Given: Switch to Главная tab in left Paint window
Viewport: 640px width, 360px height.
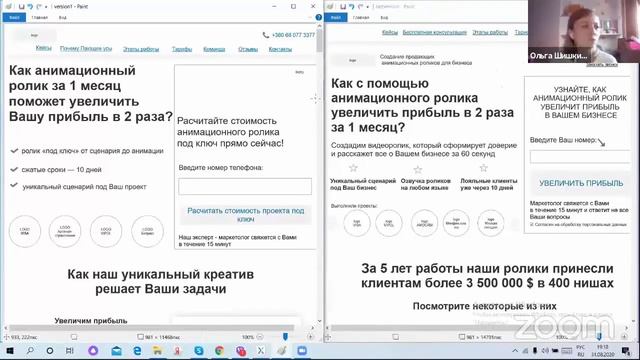Looking at the screenshot, I should click(x=40, y=18).
